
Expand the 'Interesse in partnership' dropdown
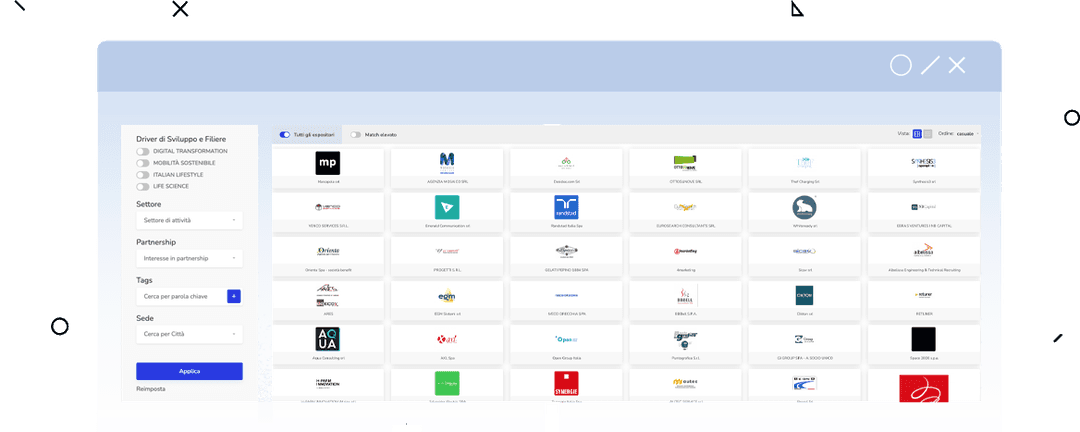tap(189, 258)
